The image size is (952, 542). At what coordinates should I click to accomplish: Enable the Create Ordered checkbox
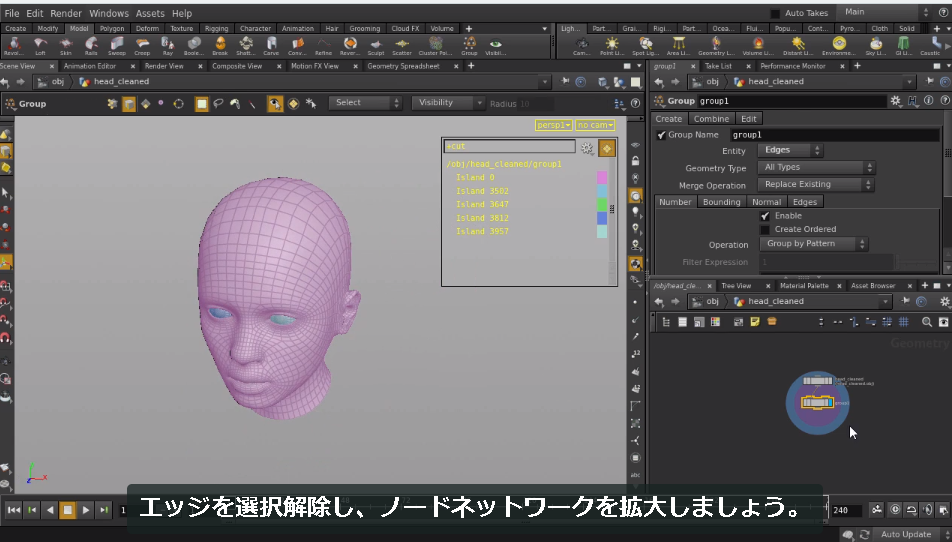click(x=765, y=229)
